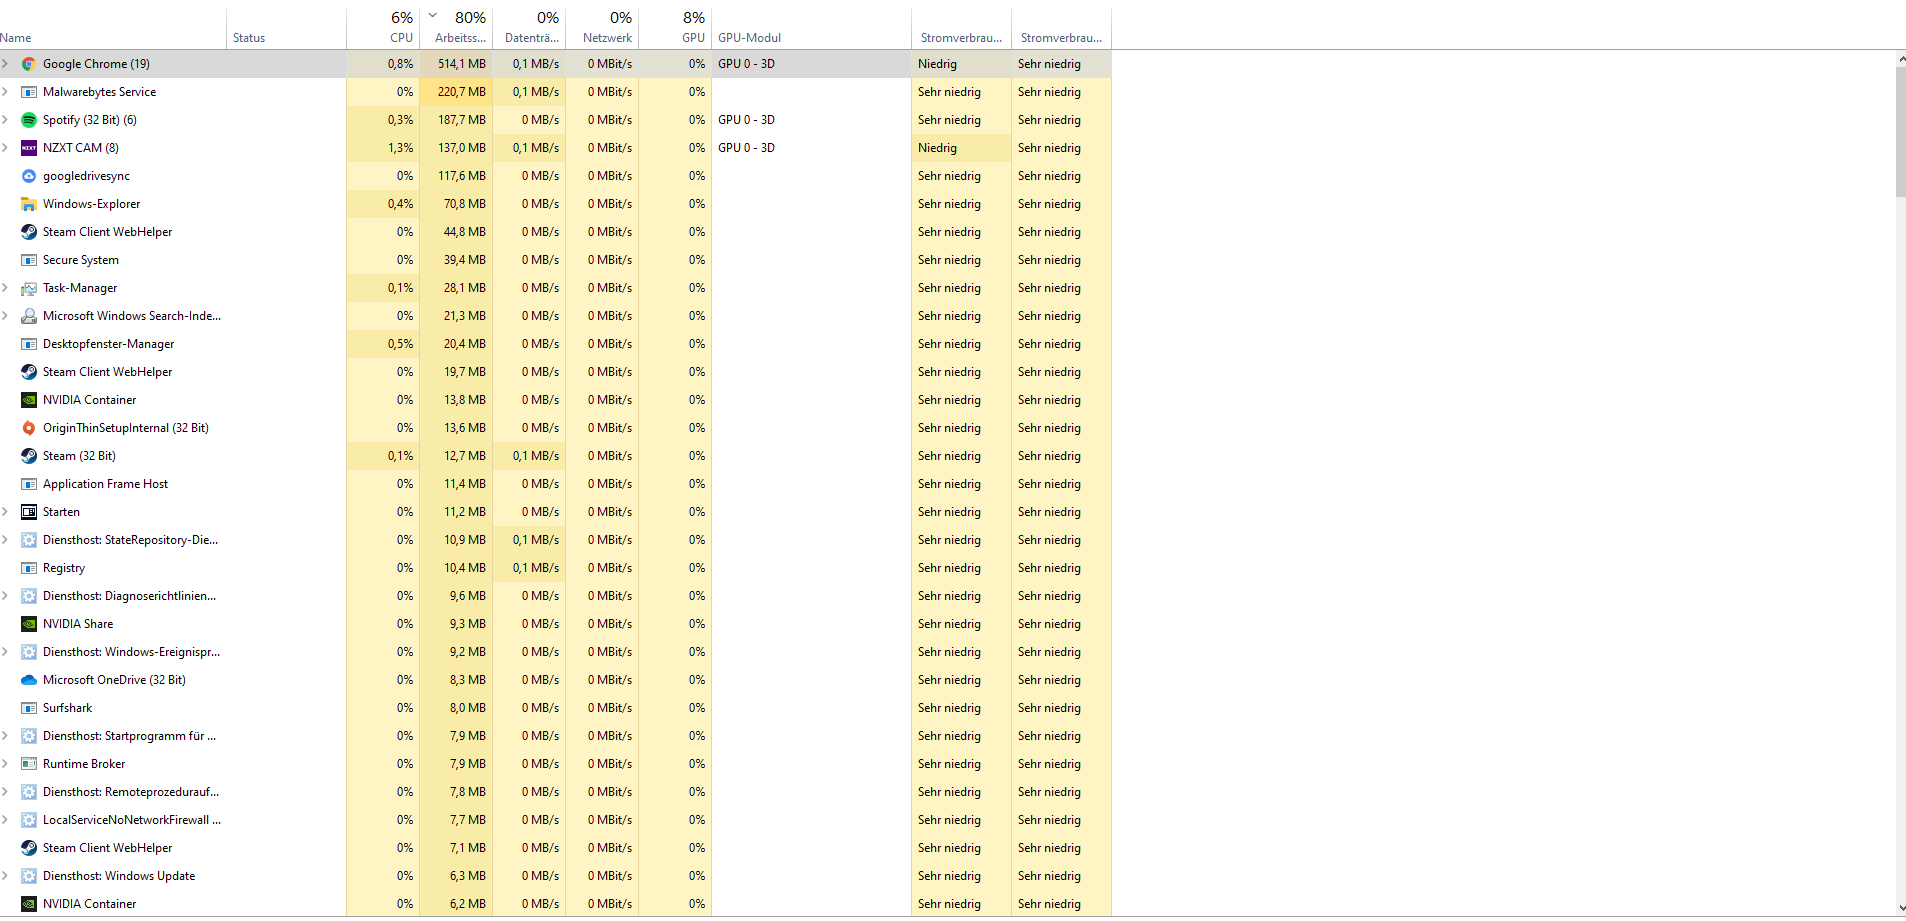The image size is (1906, 921).
Task: Click the scrollbar up arrow
Action: tap(1901, 59)
